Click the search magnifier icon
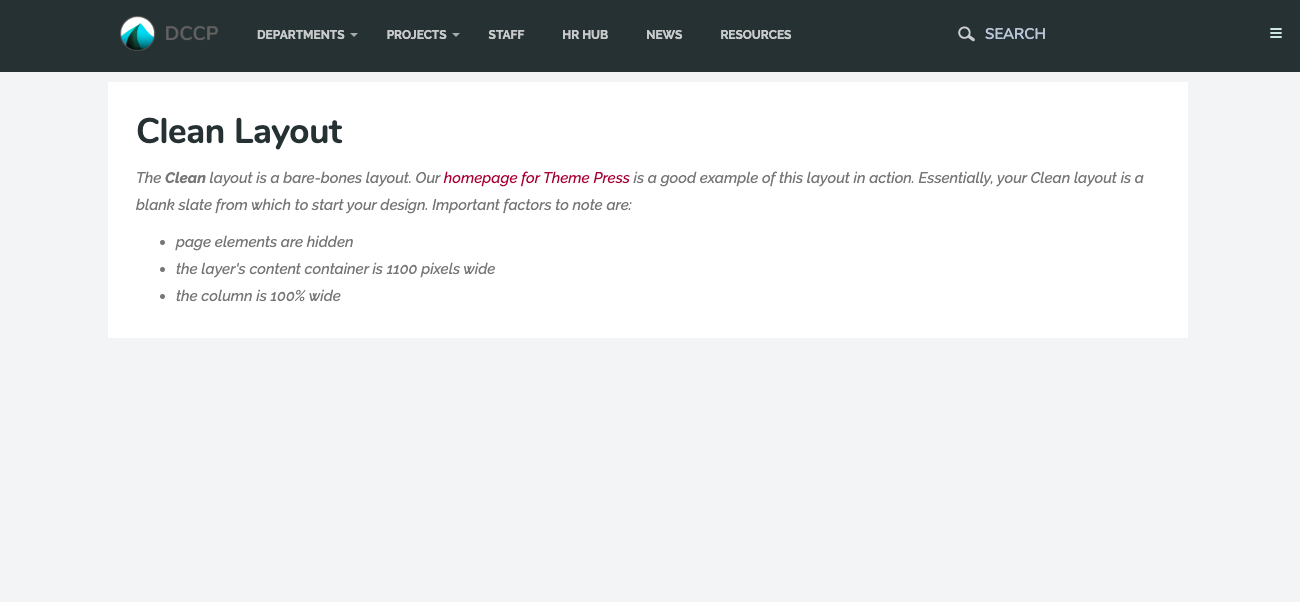 pos(966,34)
